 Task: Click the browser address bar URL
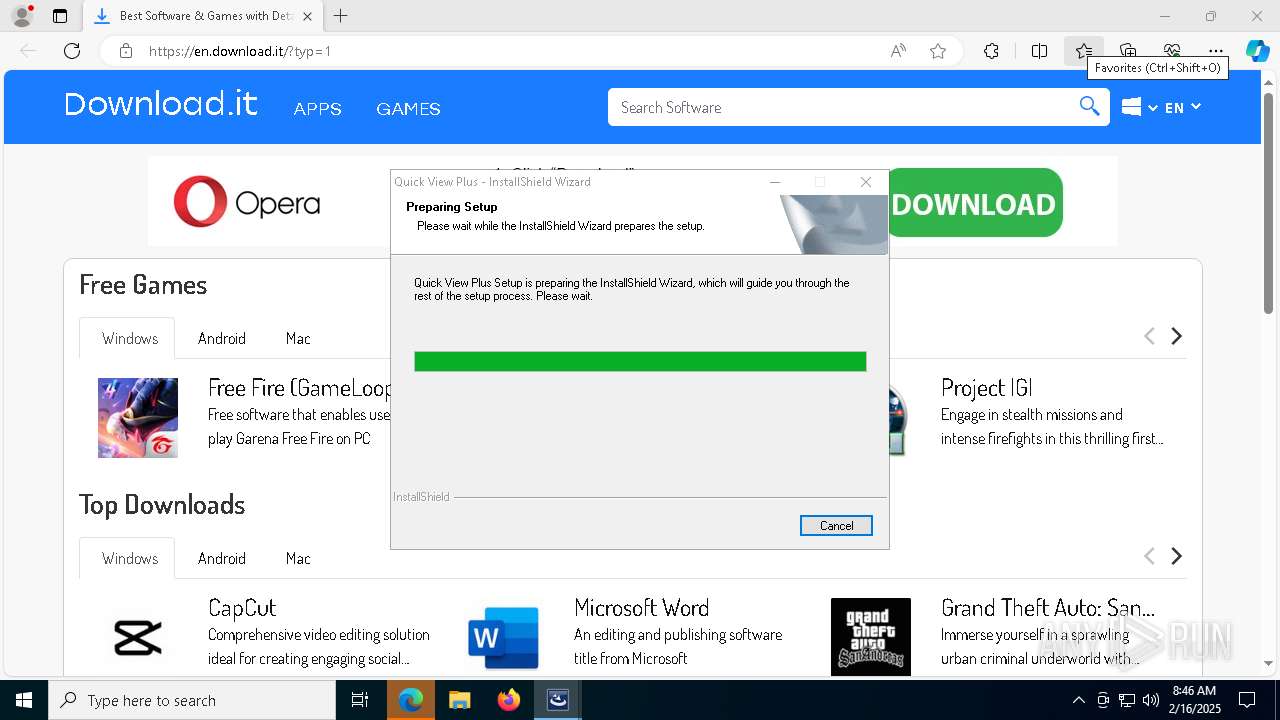tap(240, 51)
